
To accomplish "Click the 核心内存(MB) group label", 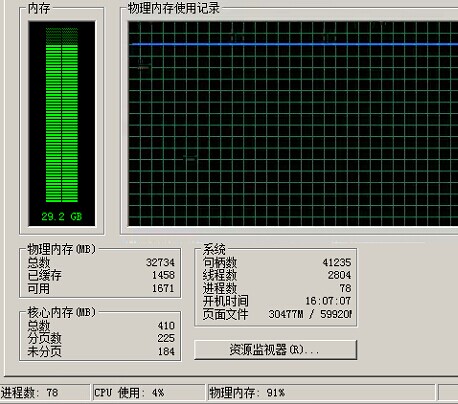I will (x=62, y=312).
